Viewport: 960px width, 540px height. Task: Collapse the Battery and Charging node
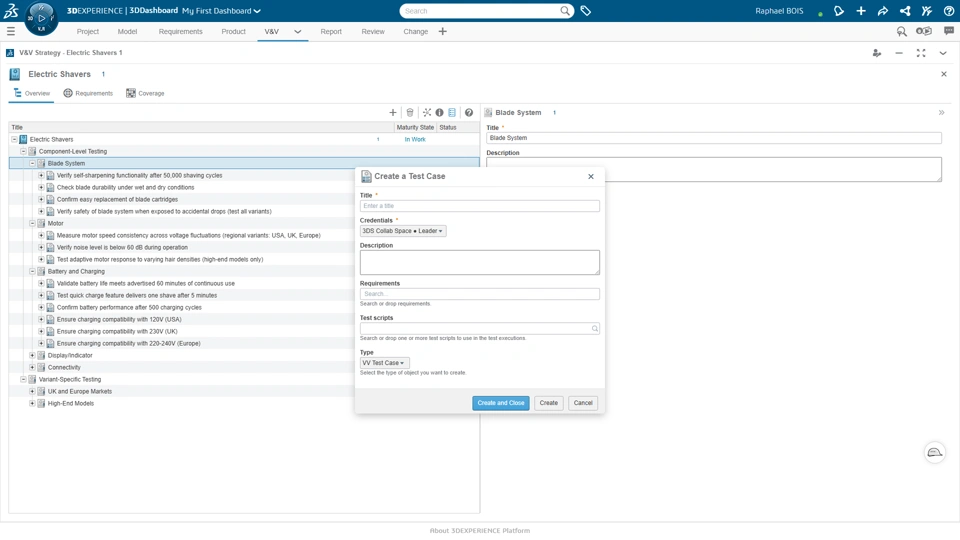(32, 271)
